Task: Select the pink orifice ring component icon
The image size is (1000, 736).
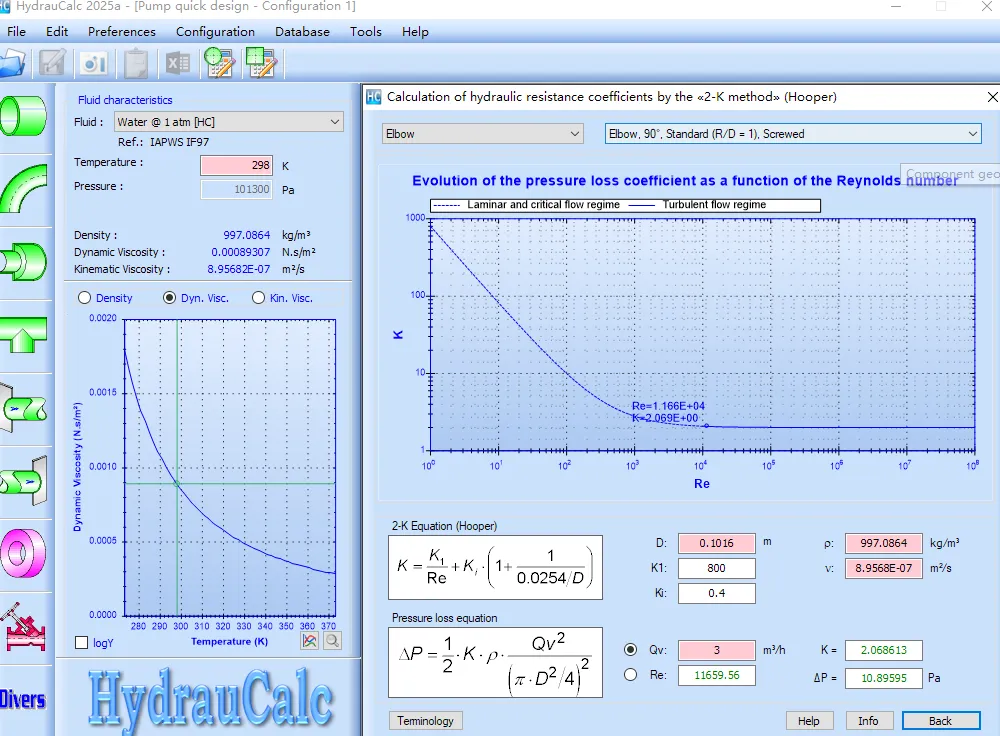Action: 24,554
